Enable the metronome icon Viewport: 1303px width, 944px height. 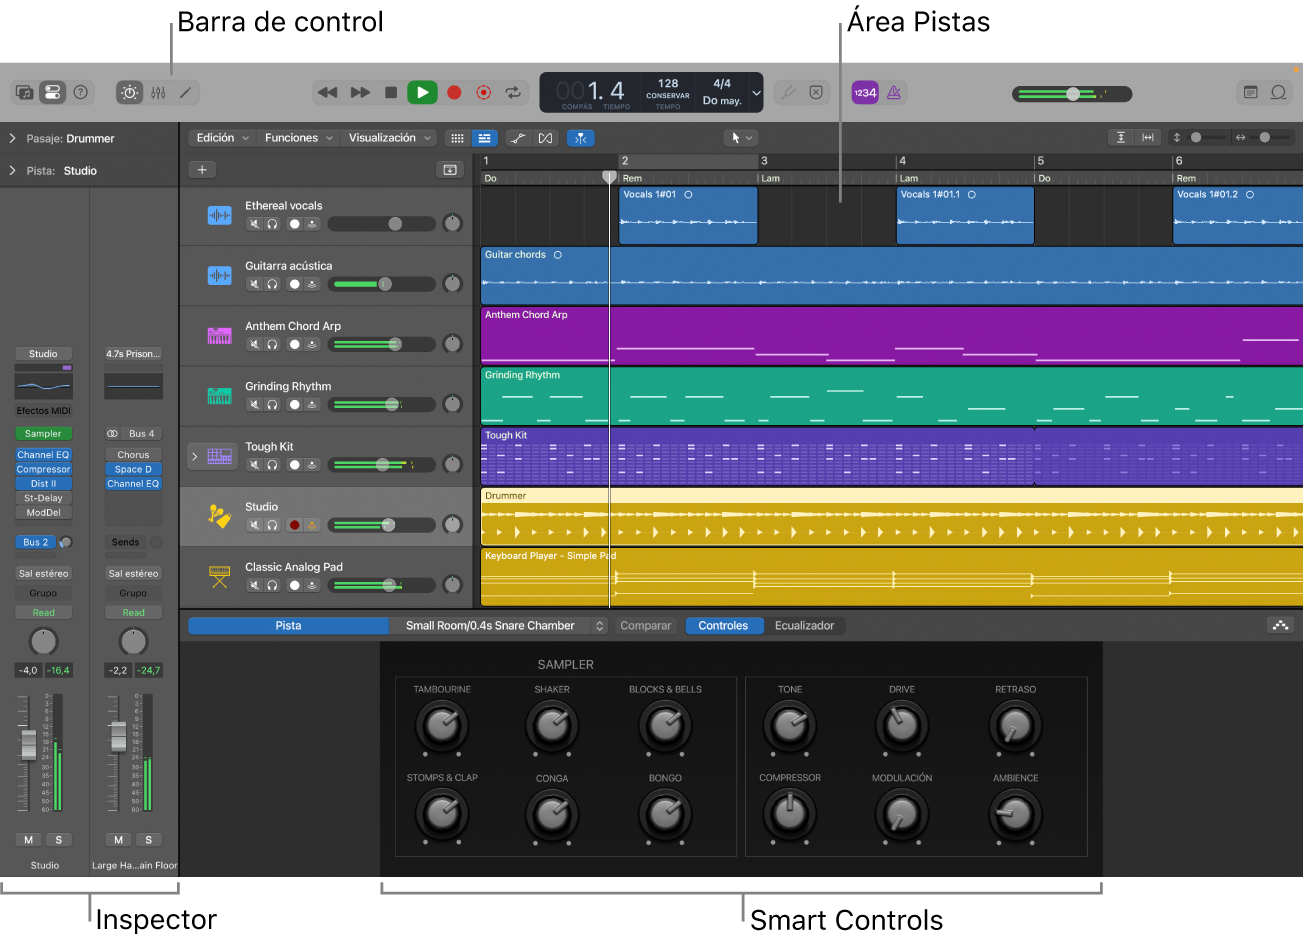893,92
